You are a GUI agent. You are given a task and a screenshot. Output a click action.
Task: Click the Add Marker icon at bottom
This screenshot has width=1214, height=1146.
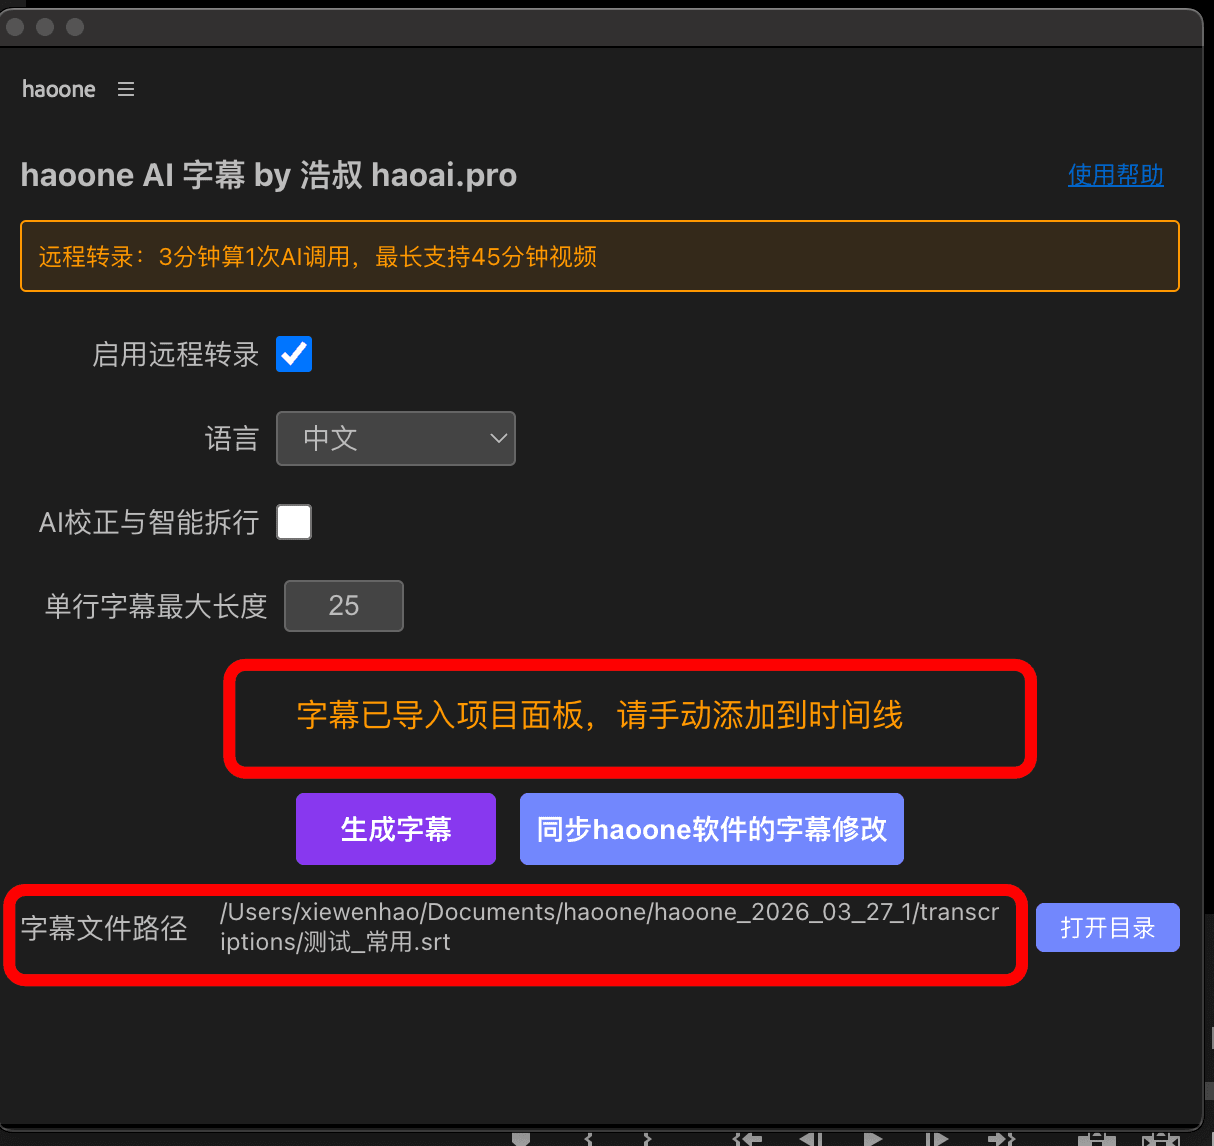[x=520, y=1139]
